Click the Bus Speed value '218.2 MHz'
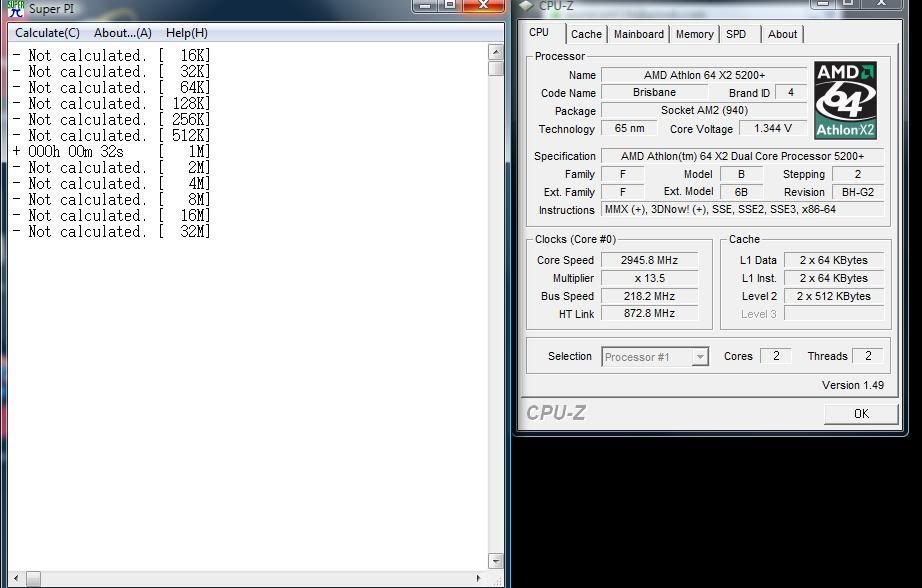 (649, 296)
